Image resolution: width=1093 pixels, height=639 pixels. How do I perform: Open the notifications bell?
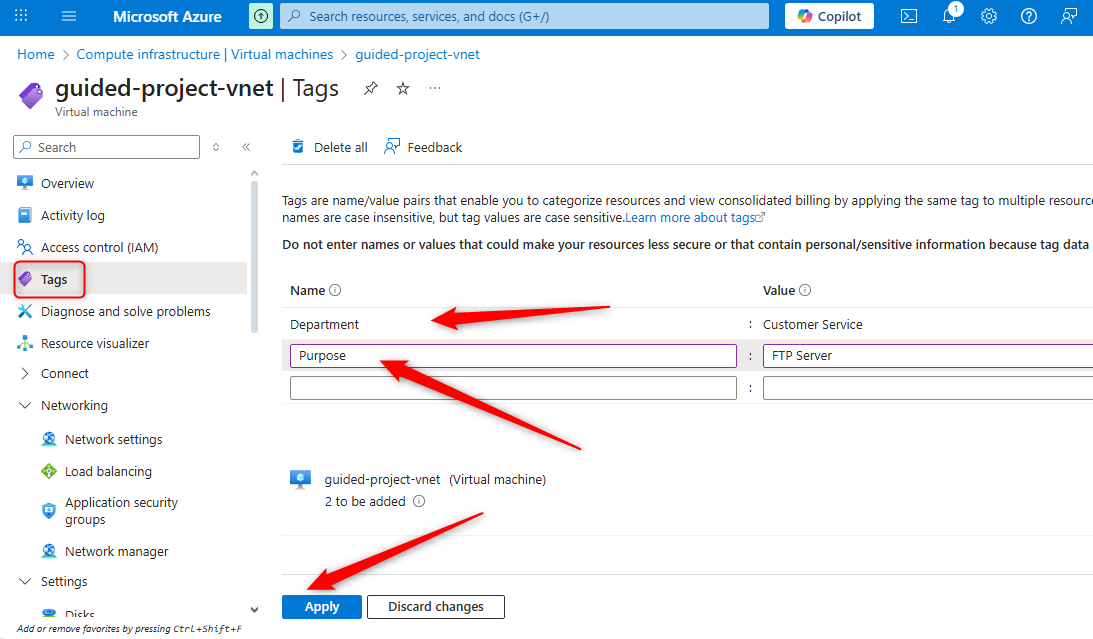coord(949,15)
